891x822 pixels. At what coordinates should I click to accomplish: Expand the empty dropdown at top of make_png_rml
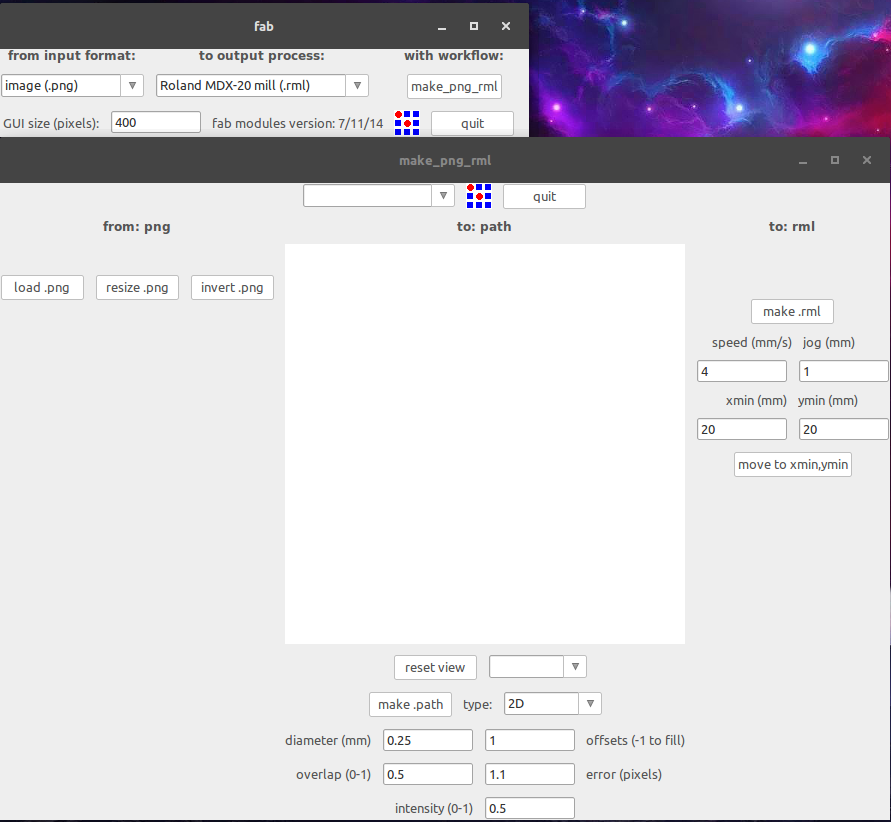443,196
